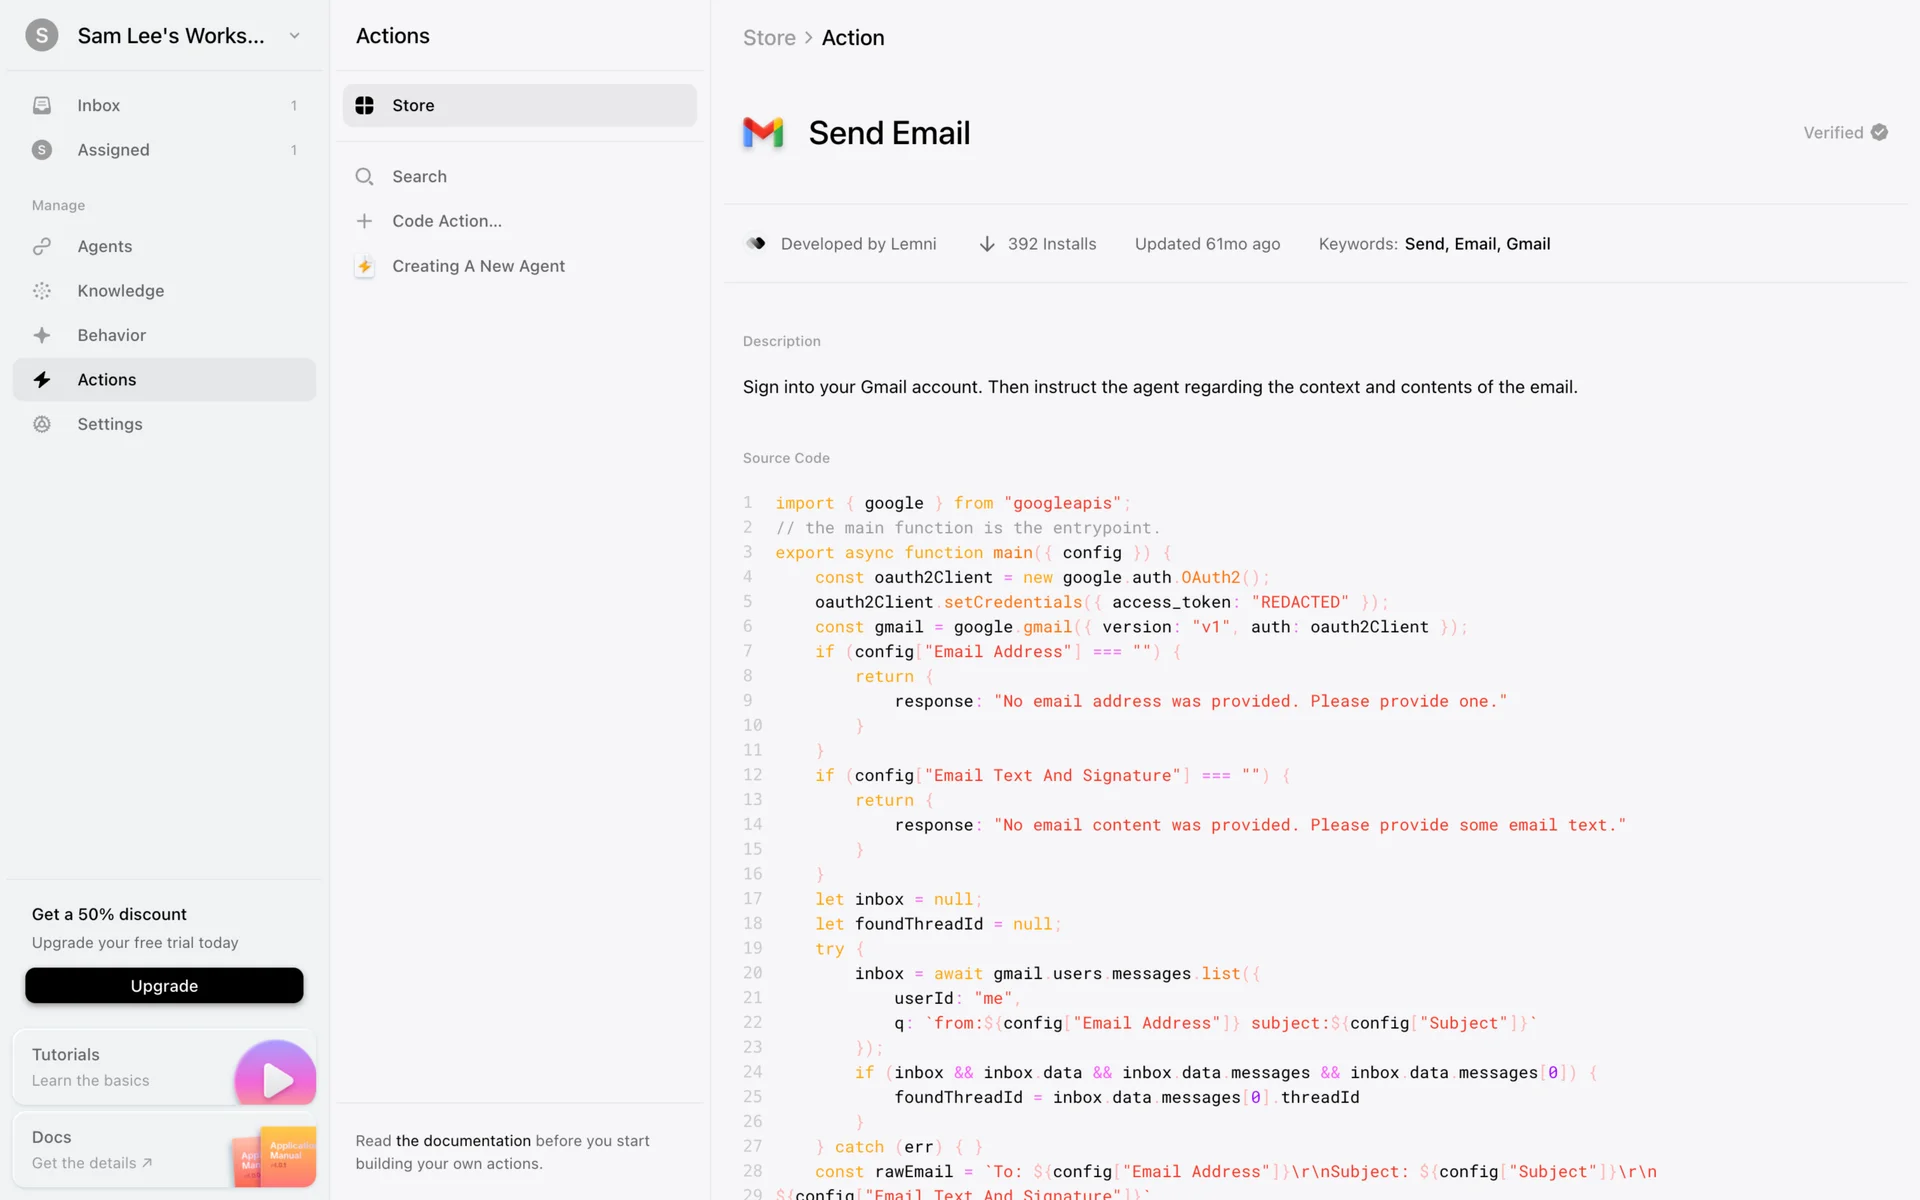
Task: Open the documentation link at panel bottom
Action: 463,1141
